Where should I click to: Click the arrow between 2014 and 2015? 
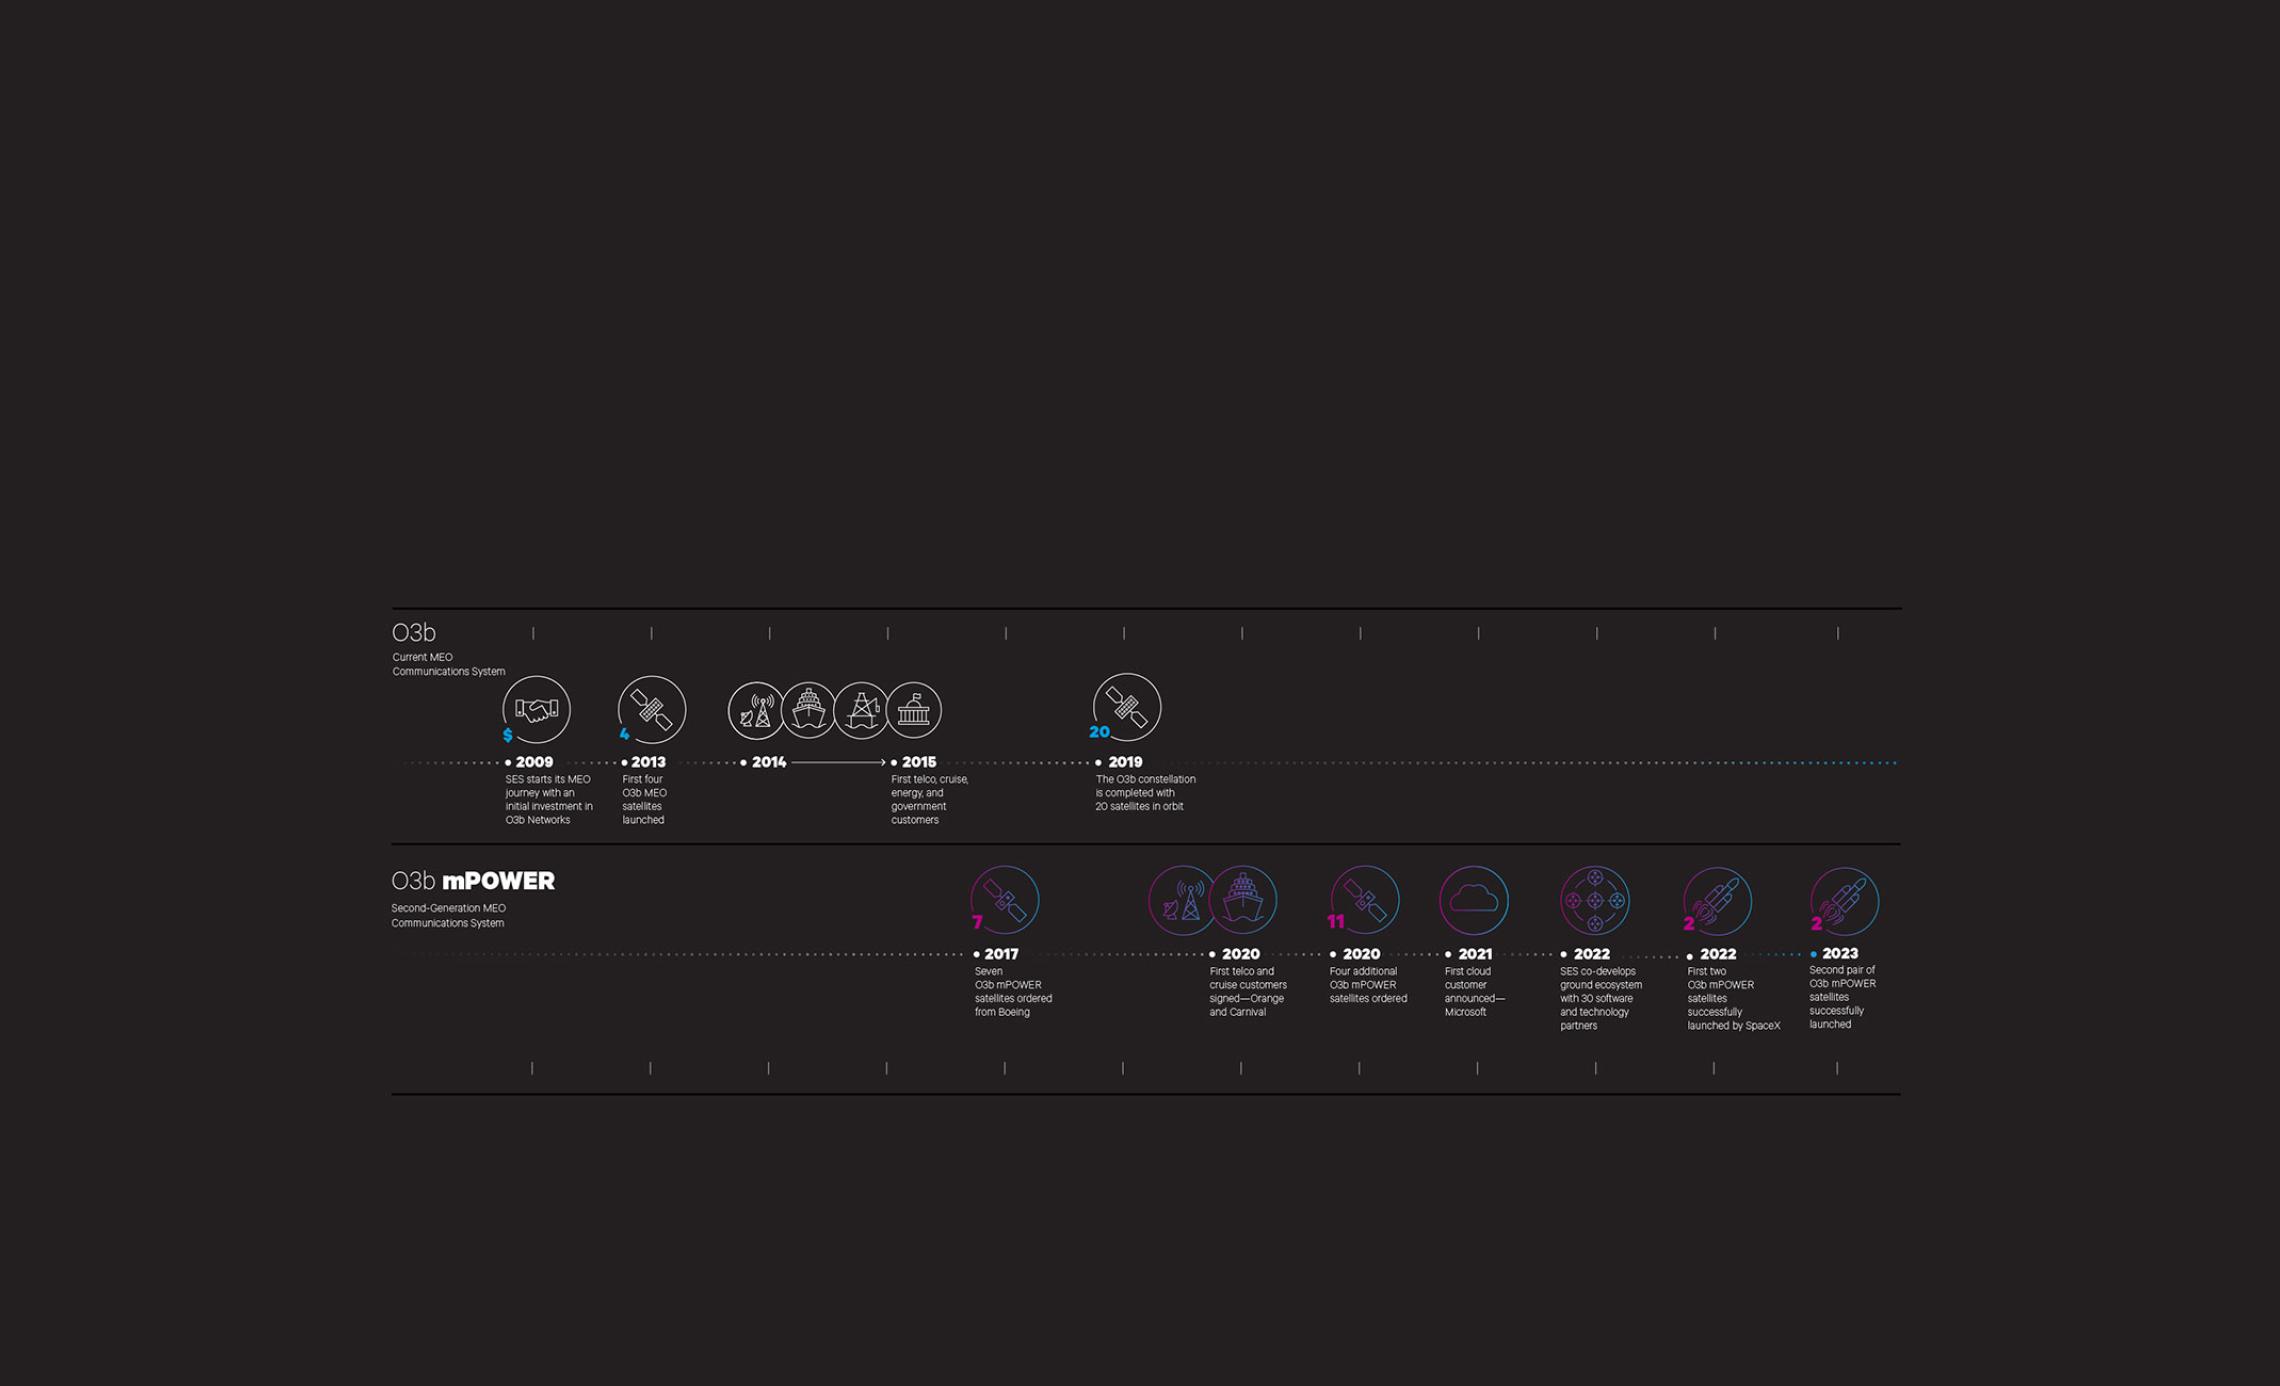point(838,762)
